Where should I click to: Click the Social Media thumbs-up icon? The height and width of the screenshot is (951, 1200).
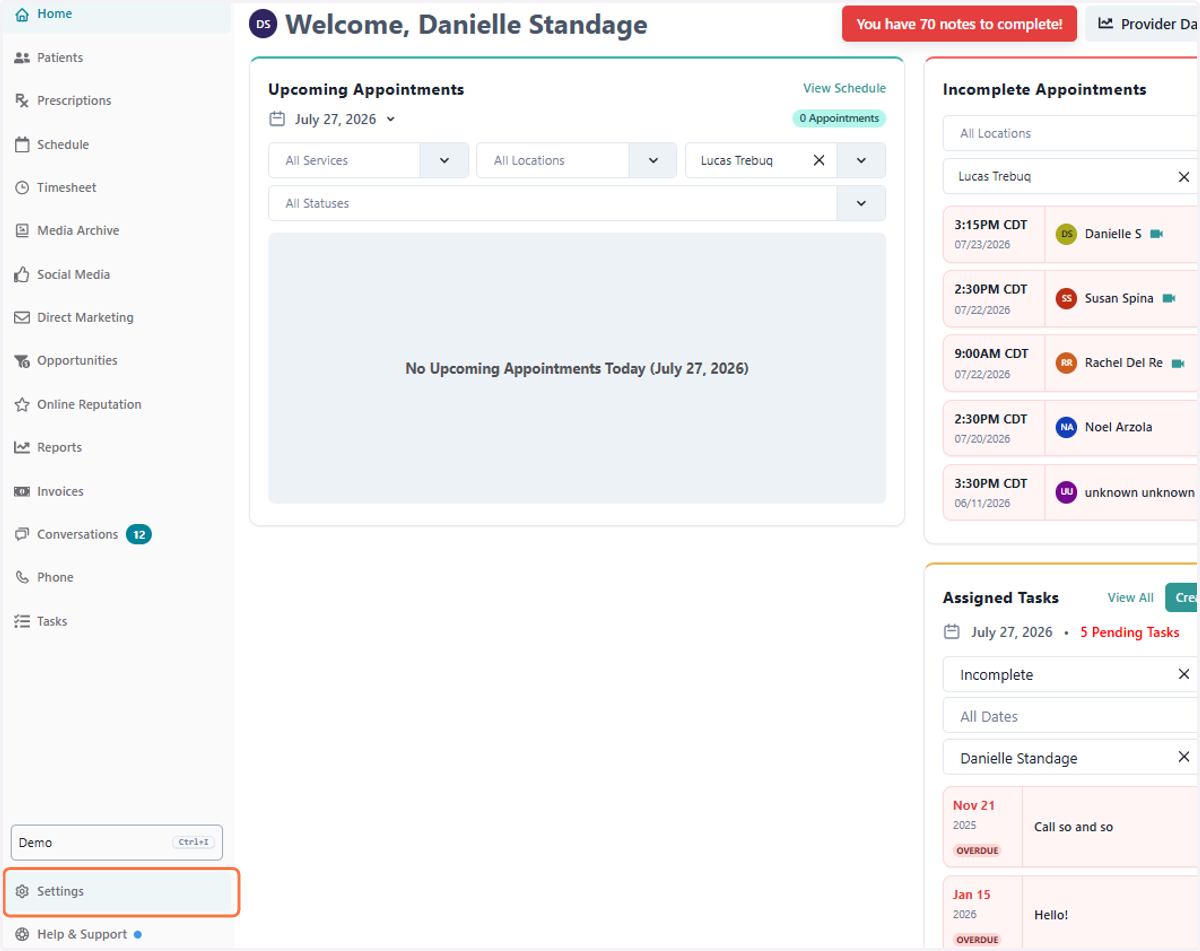point(22,274)
